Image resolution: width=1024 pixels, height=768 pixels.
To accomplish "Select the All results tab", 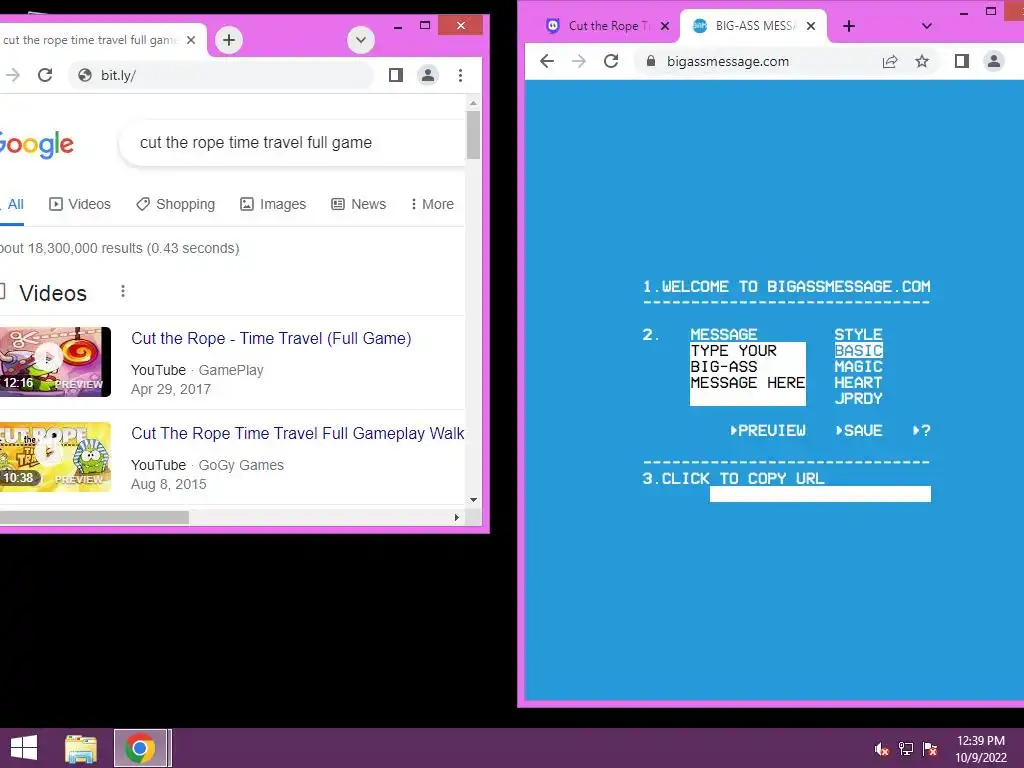I will pyautogui.click(x=15, y=204).
